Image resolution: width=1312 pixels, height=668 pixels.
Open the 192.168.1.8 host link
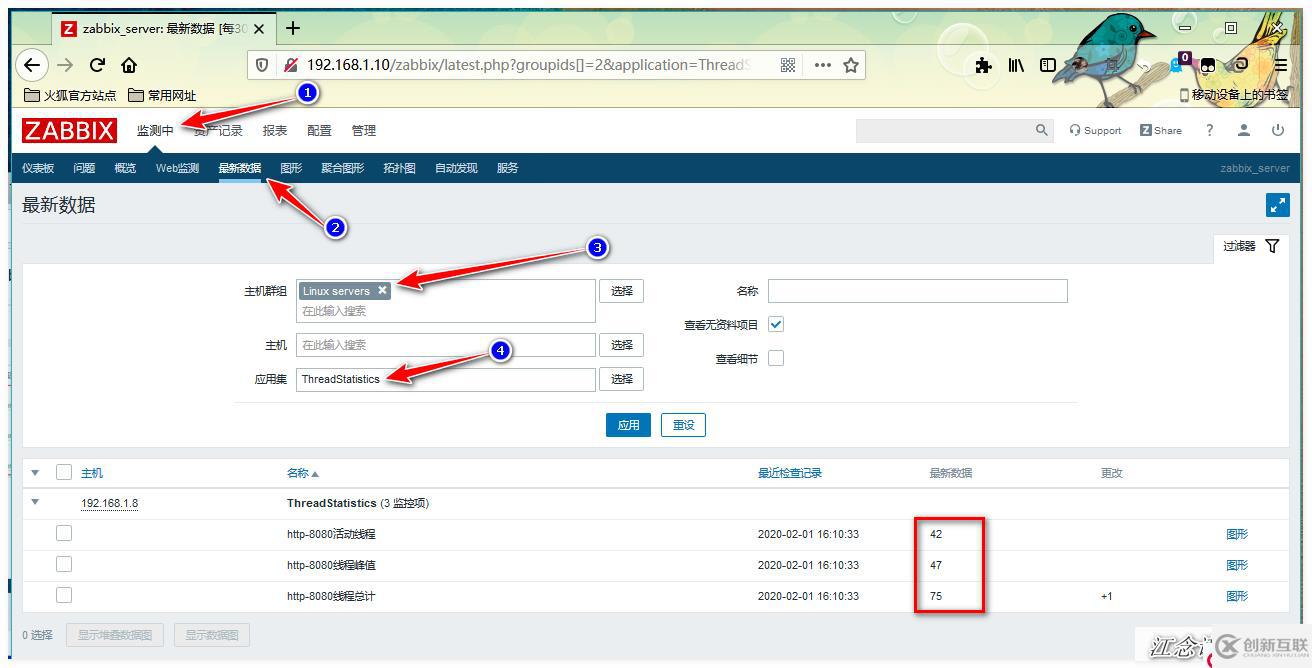pos(109,503)
